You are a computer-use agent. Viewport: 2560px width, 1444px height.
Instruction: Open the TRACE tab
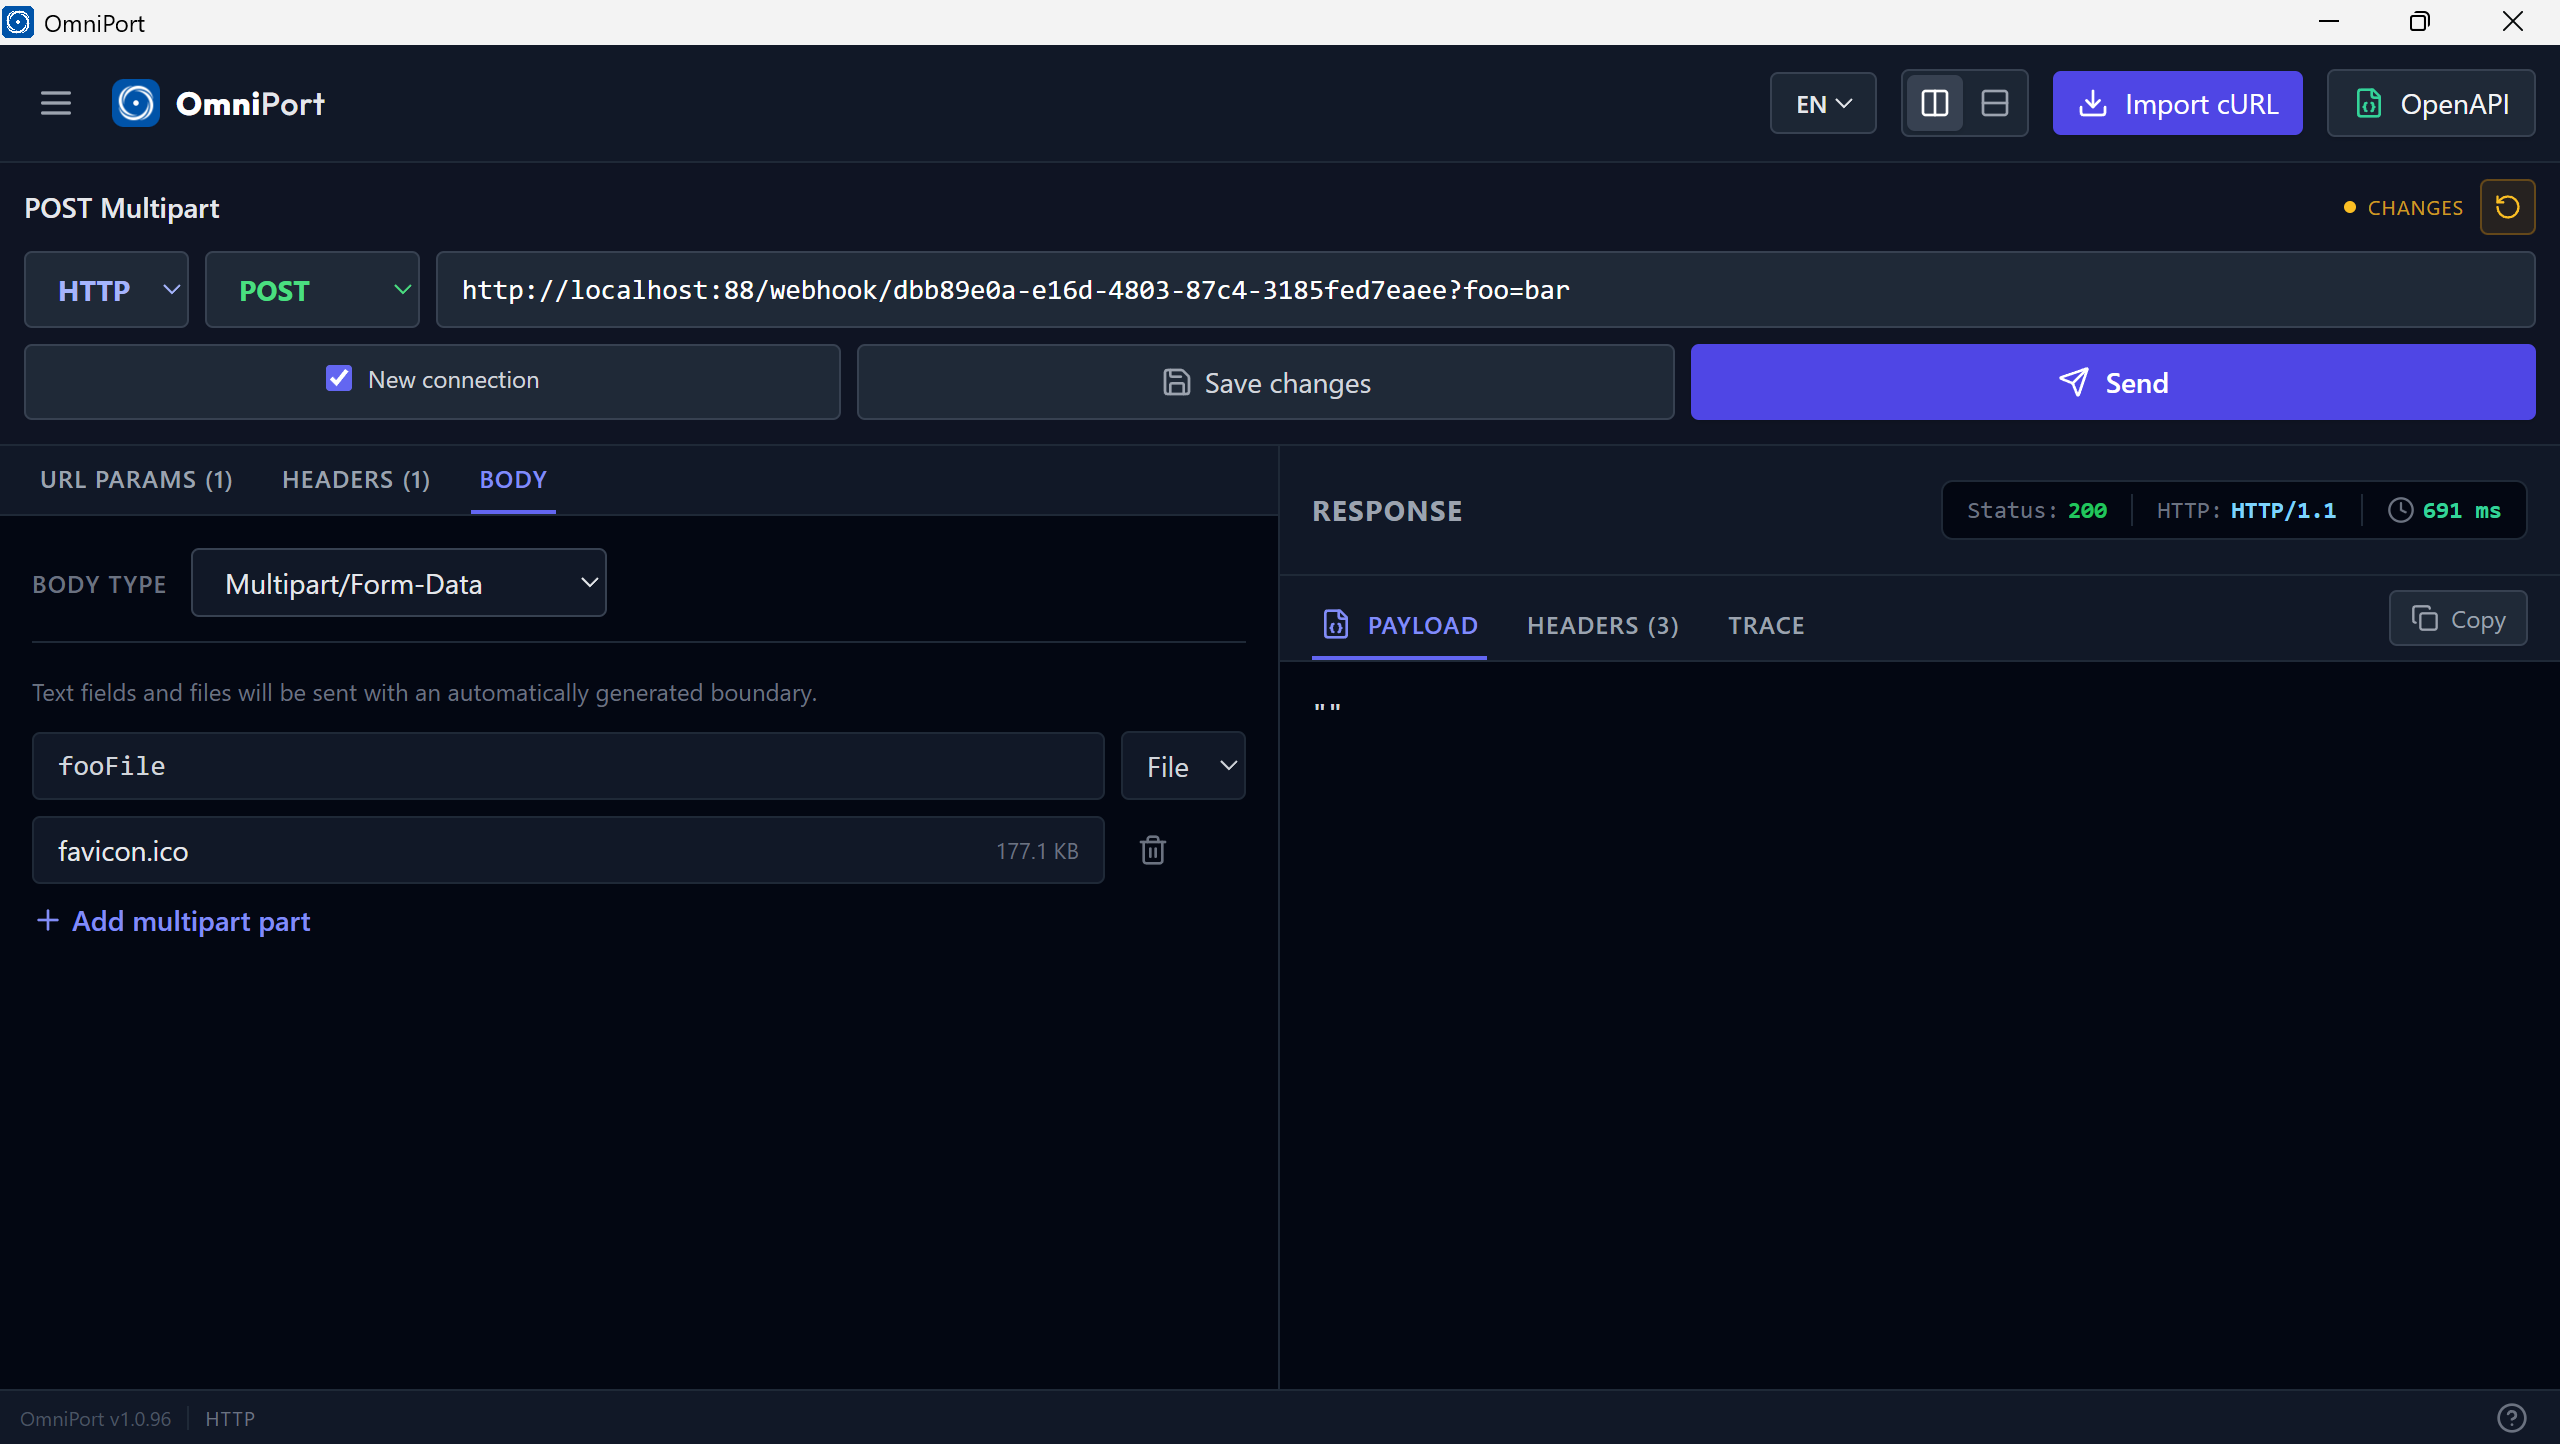click(1766, 625)
